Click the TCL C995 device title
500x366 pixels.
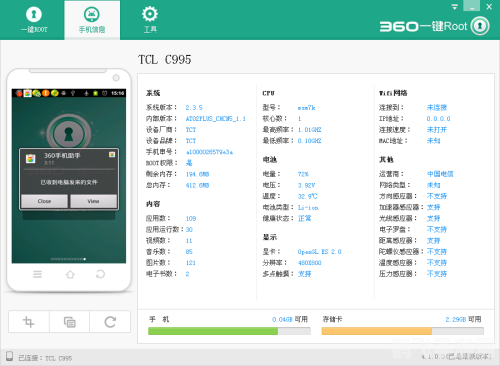point(165,60)
